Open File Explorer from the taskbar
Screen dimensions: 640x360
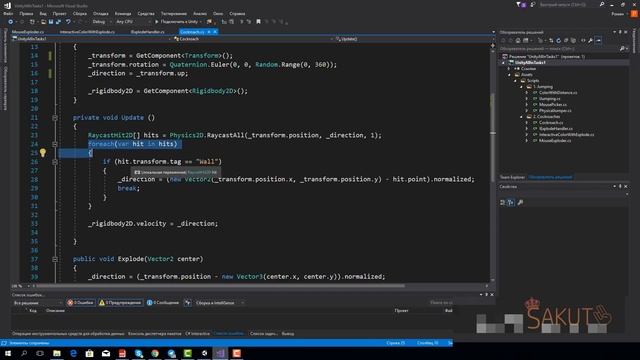click(57, 353)
